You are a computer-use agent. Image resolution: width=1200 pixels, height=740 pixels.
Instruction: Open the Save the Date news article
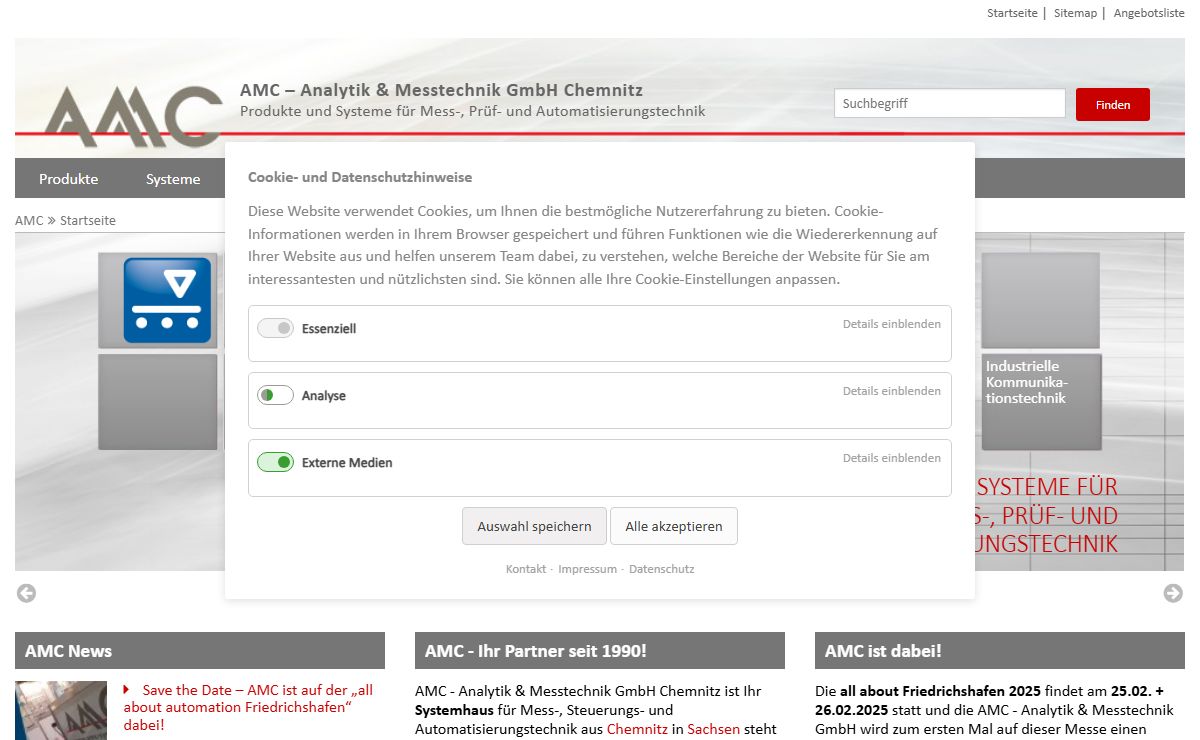(248, 706)
